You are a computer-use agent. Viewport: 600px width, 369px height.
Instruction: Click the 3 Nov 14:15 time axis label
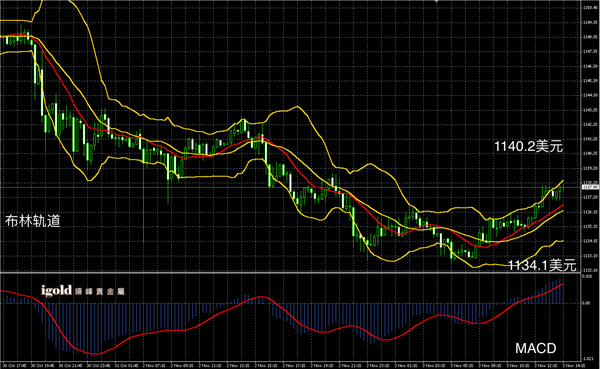[572, 365]
